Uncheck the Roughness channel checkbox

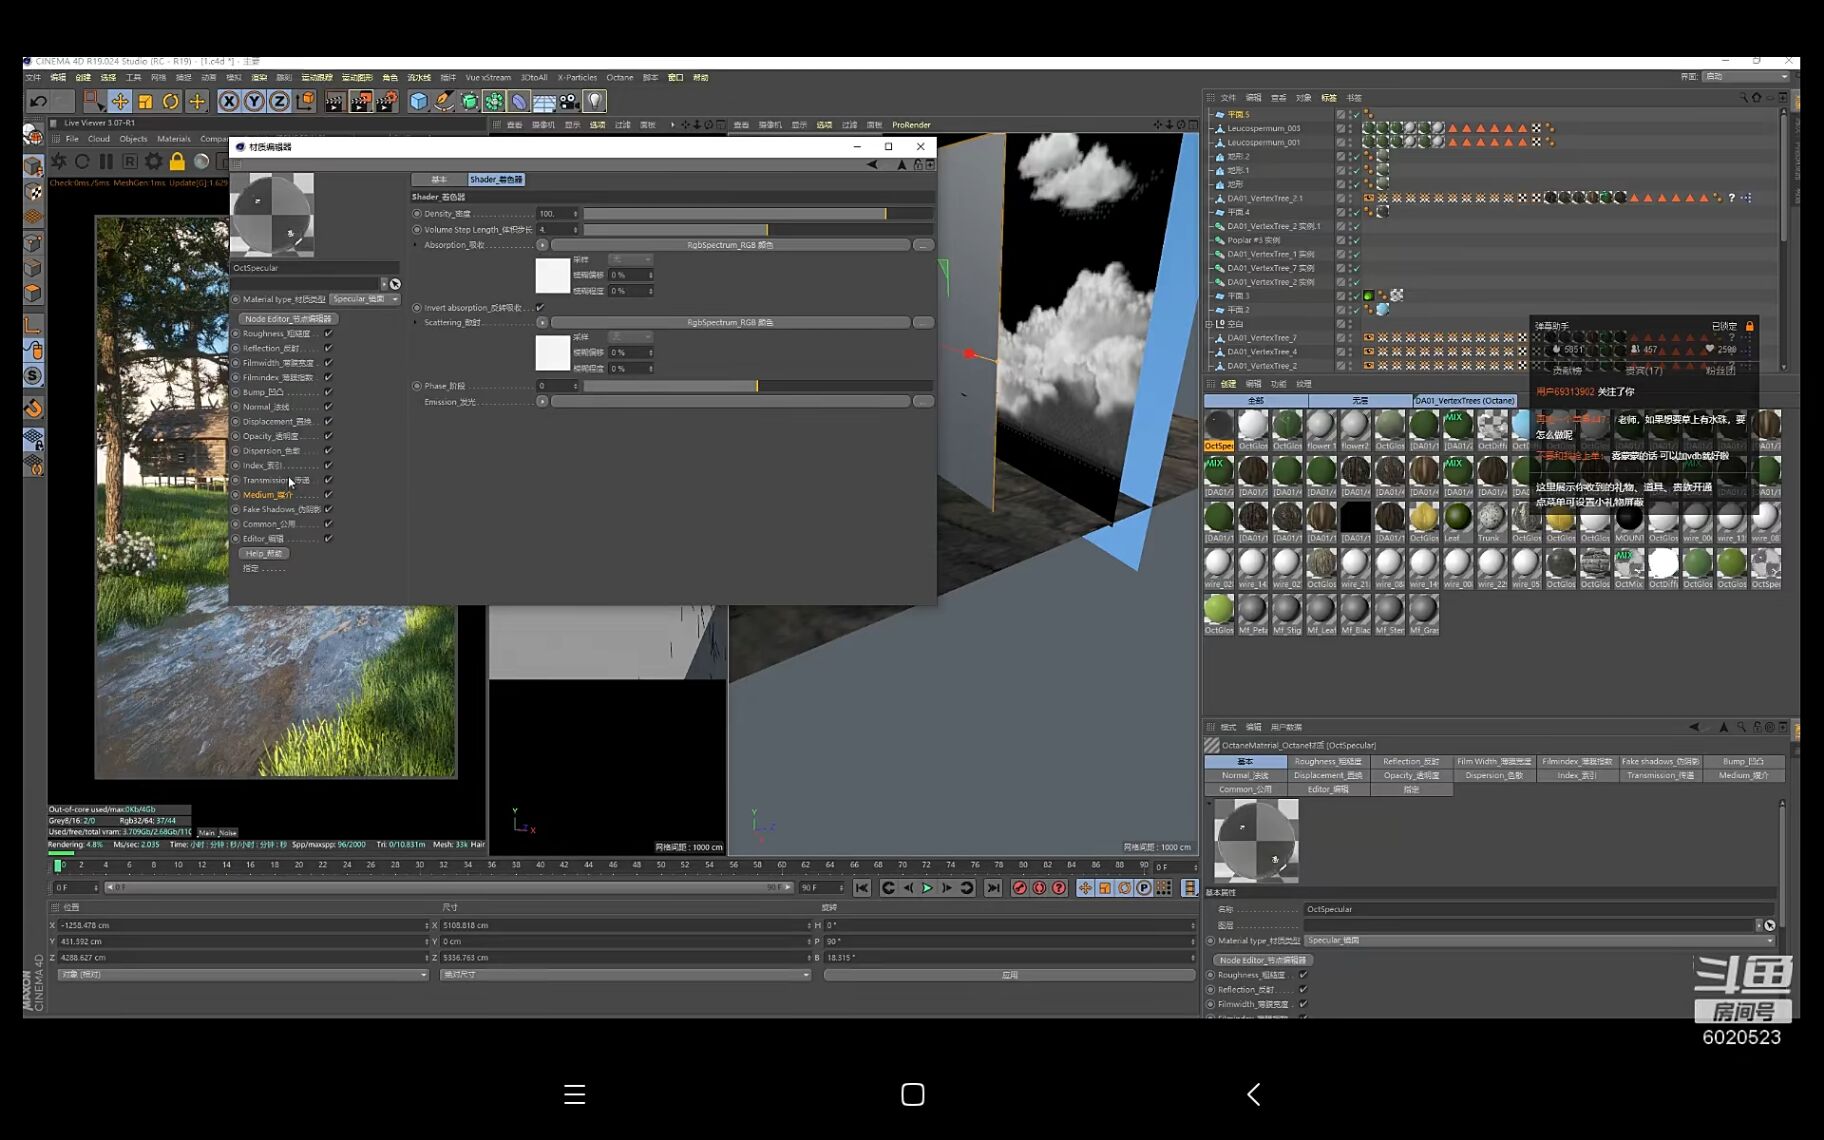click(328, 333)
